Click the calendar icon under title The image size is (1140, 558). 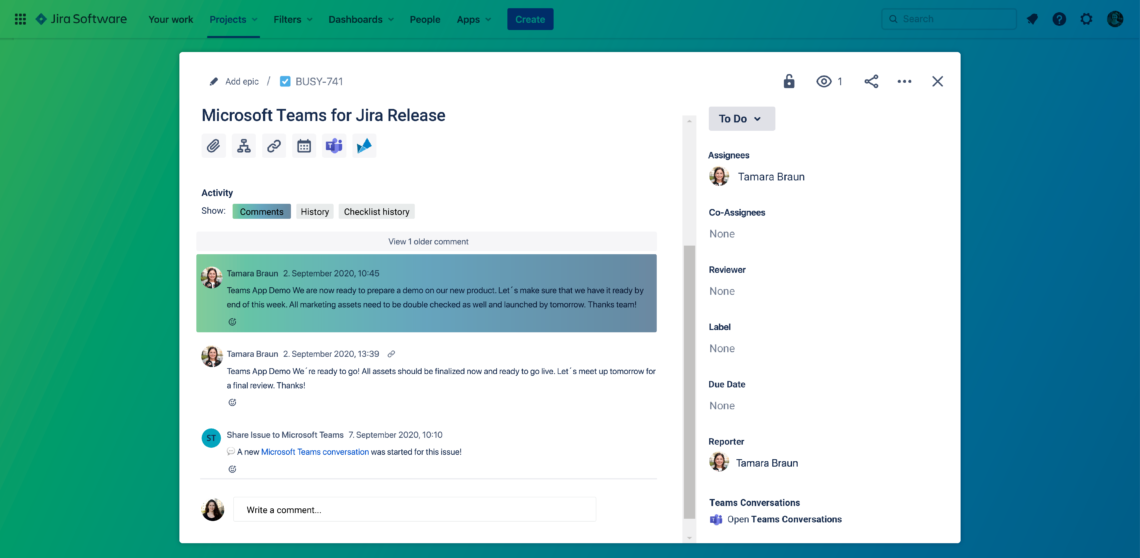click(x=304, y=146)
